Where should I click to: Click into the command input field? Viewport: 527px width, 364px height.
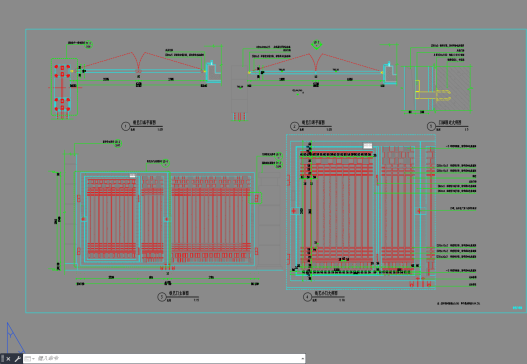pos(168,359)
